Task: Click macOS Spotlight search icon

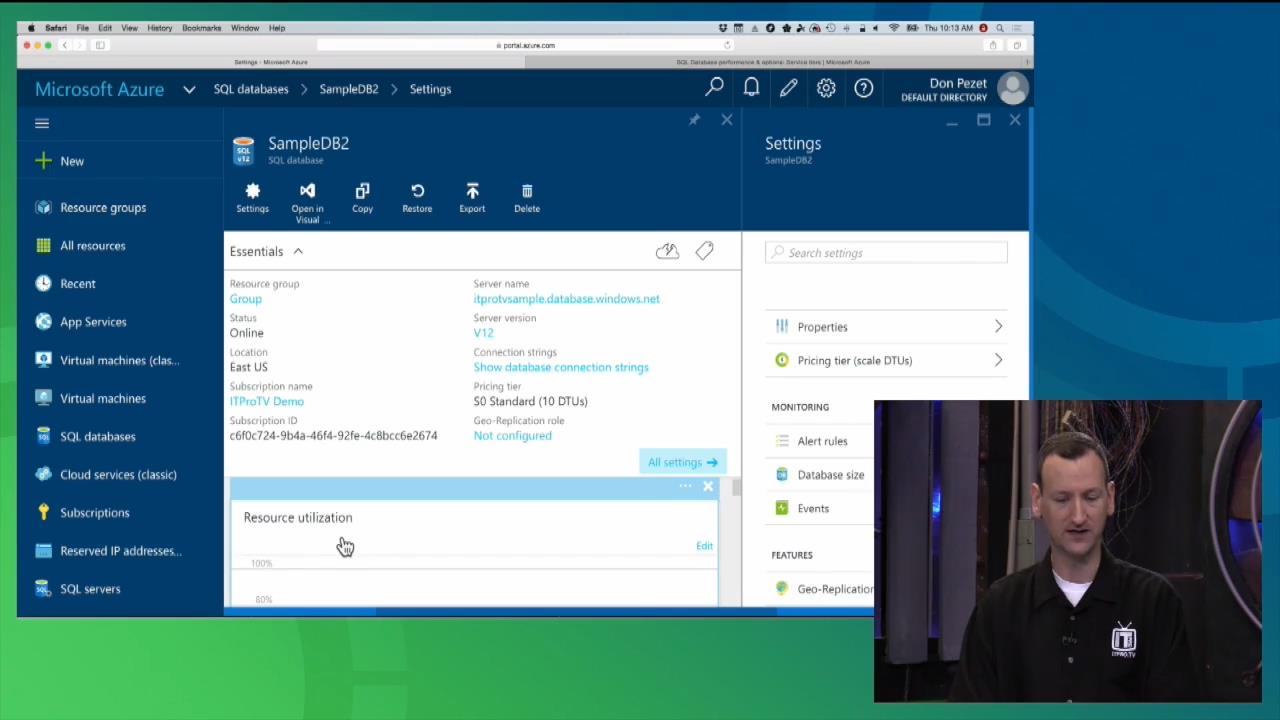Action: tap(999, 28)
